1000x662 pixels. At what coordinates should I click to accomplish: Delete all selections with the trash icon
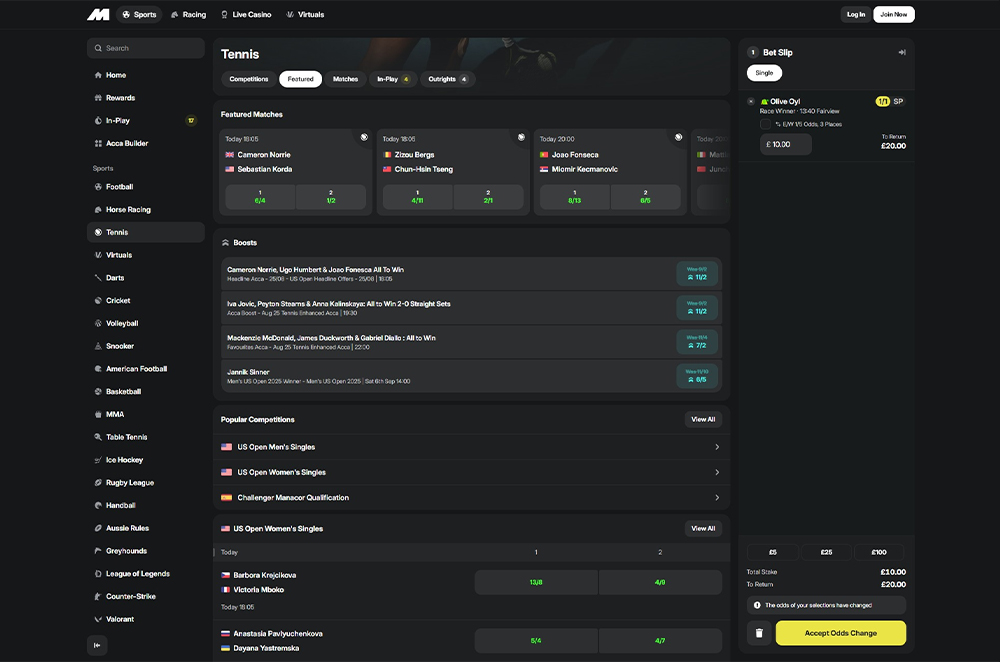click(x=759, y=633)
